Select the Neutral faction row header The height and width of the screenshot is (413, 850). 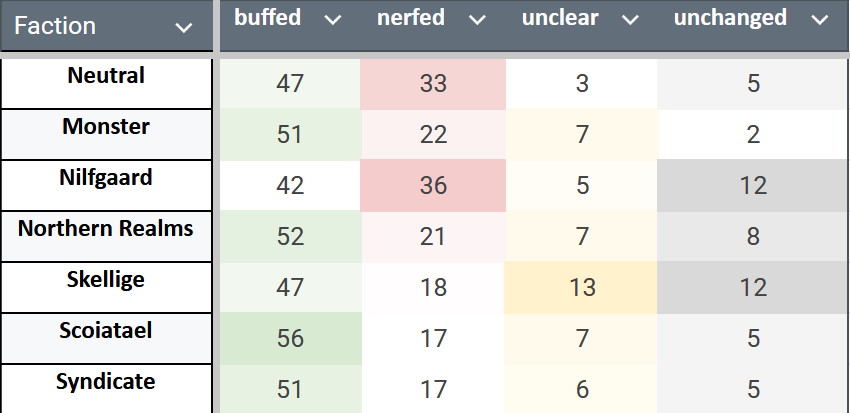(x=106, y=76)
